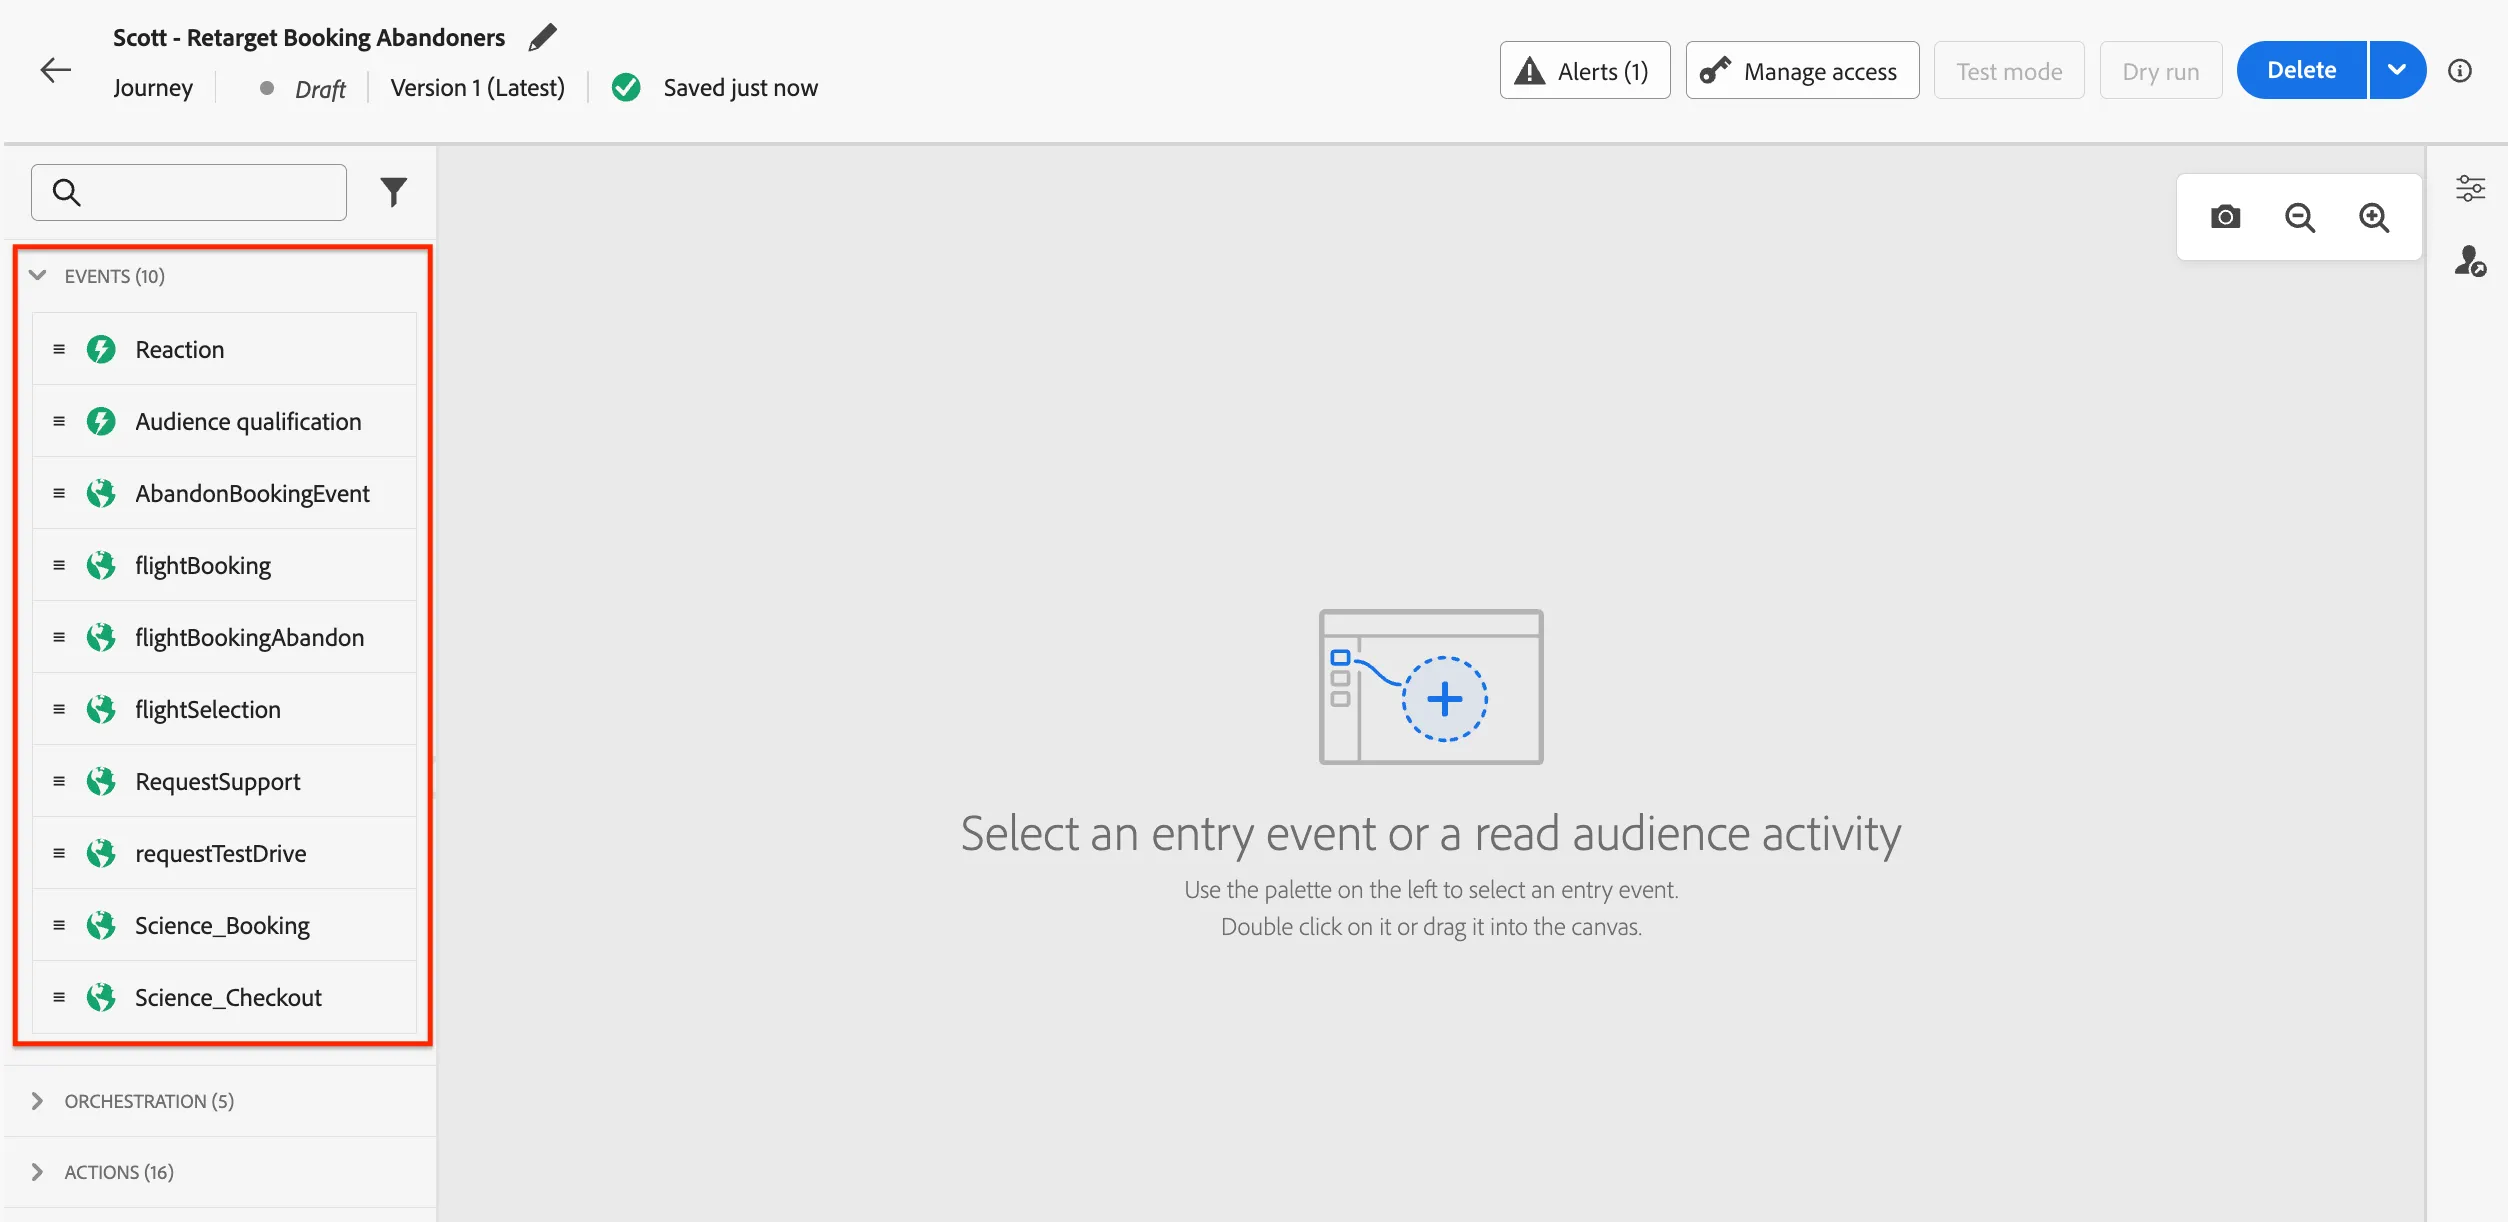2508x1222 pixels.
Task: Expand the ACTIONS (16) section
Action: click(x=38, y=1172)
